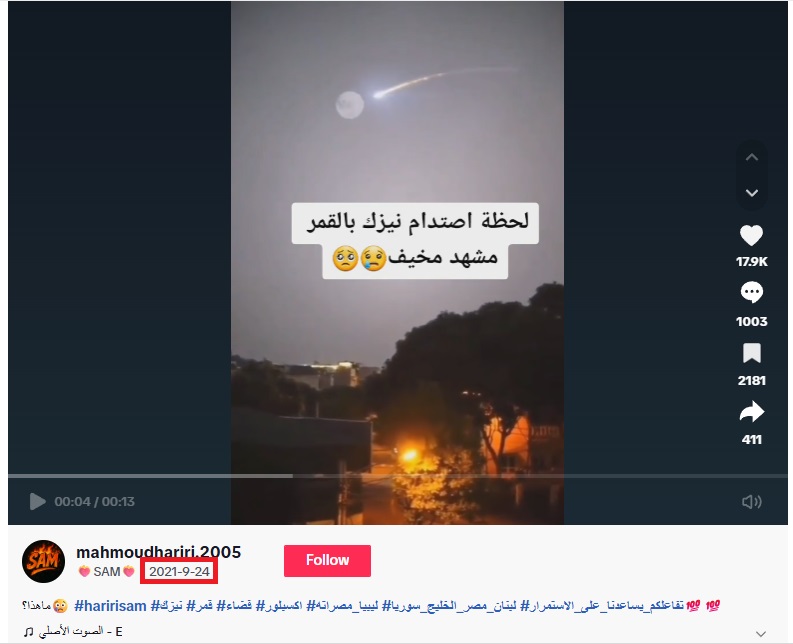793x644 pixels.
Task: Open #haririsam hashtag link
Action: [110, 606]
